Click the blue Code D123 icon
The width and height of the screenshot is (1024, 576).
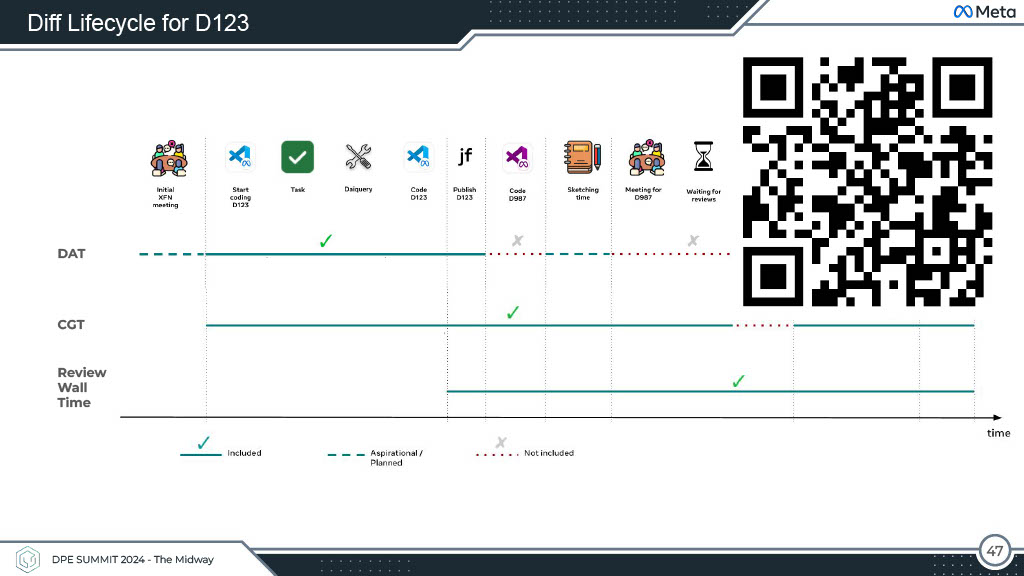pos(418,157)
